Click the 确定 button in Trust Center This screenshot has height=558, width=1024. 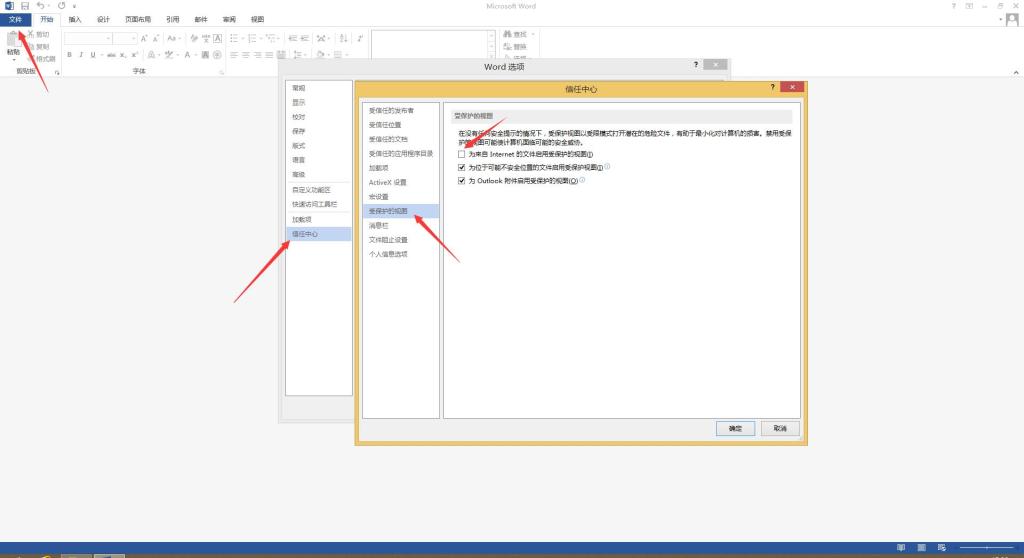click(735, 428)
